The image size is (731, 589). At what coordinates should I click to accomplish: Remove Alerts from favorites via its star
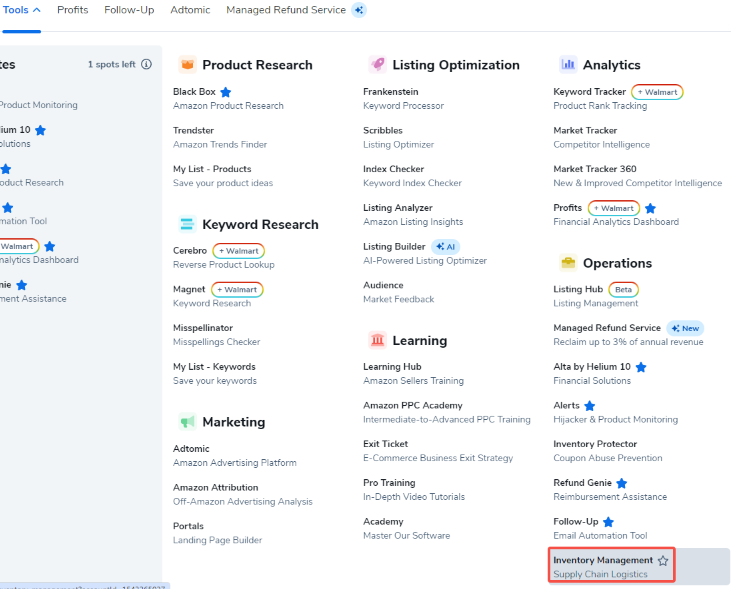tap(590, 406)
